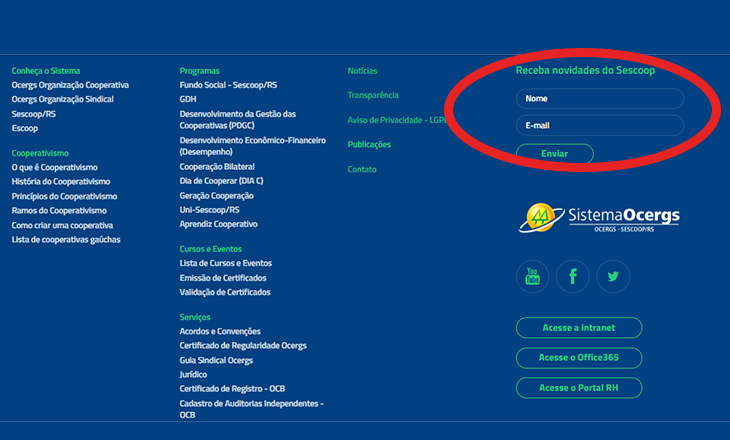Open Lista de cooperativas gaúchas link

coord(66,240)
